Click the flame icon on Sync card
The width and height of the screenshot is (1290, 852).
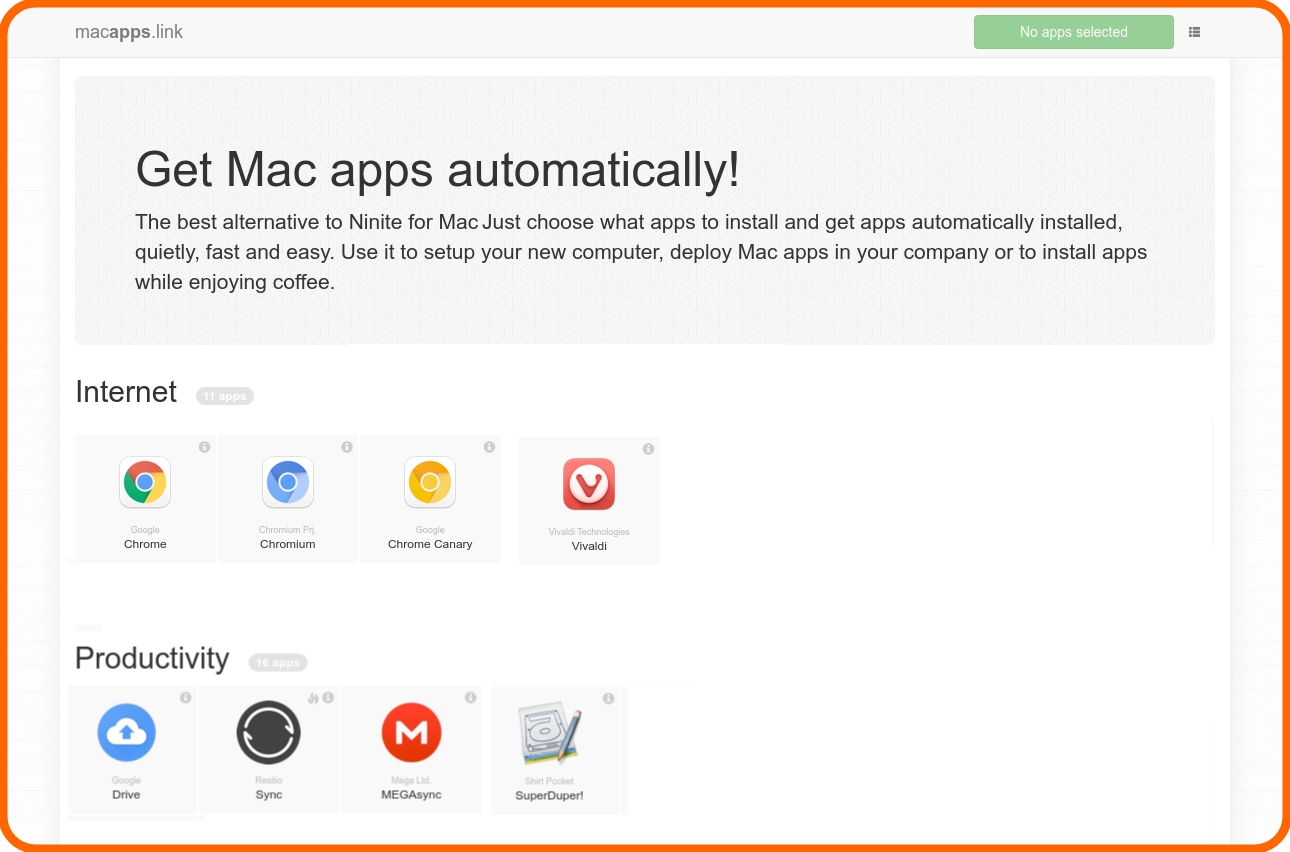(x=314, y=697)
